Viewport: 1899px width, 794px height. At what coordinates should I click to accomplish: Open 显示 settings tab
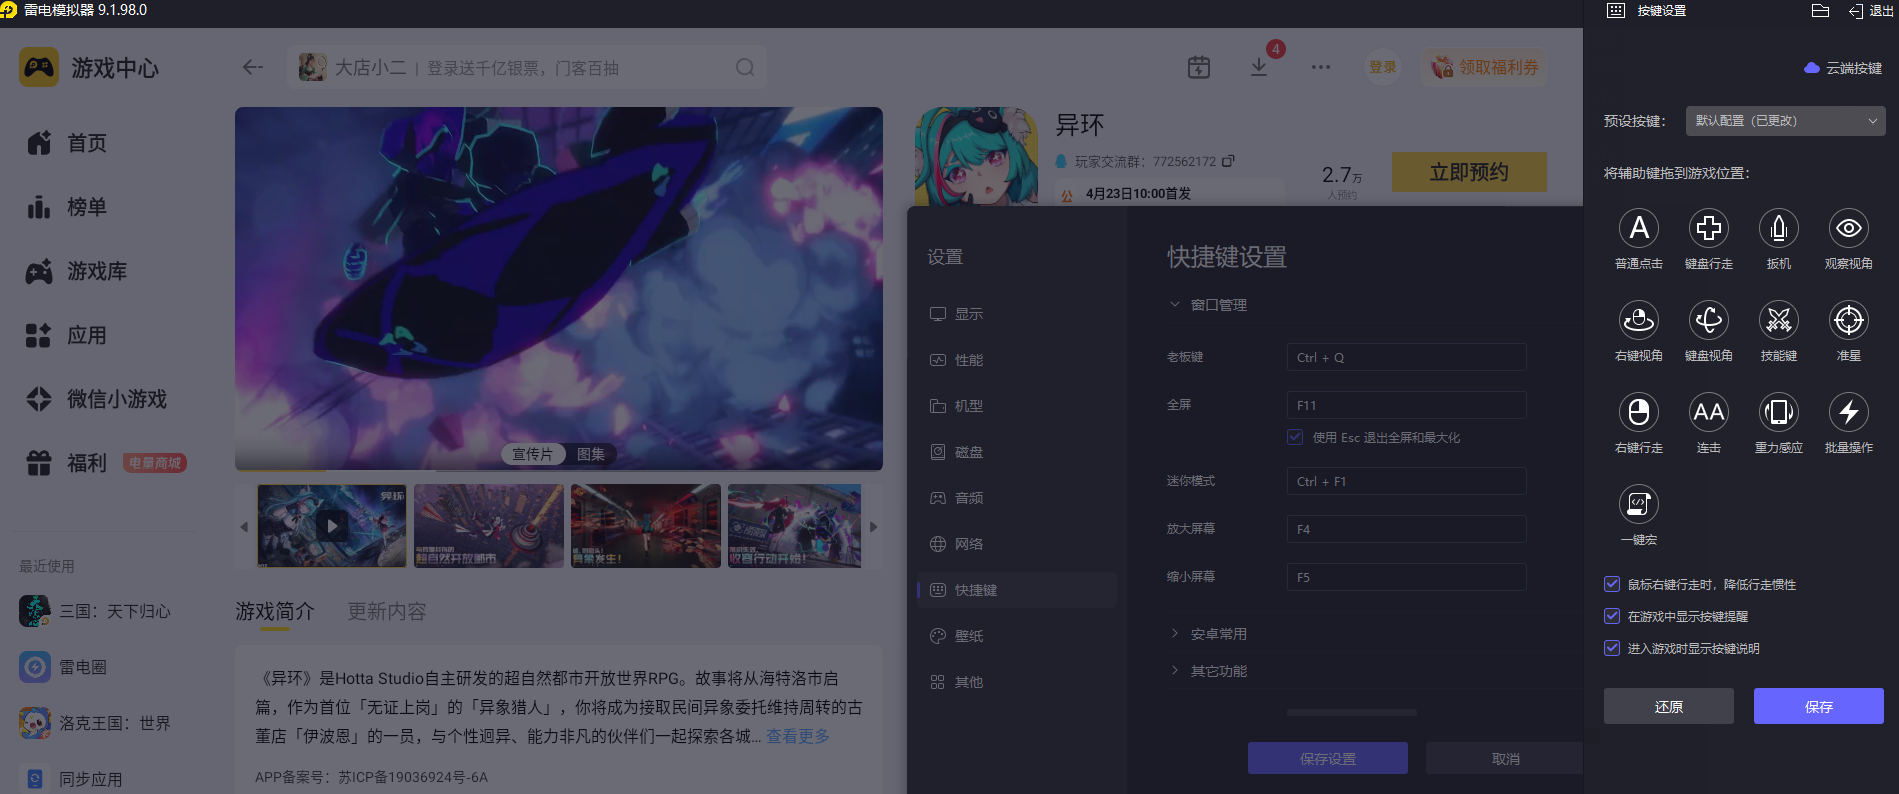coord(1017,314)
